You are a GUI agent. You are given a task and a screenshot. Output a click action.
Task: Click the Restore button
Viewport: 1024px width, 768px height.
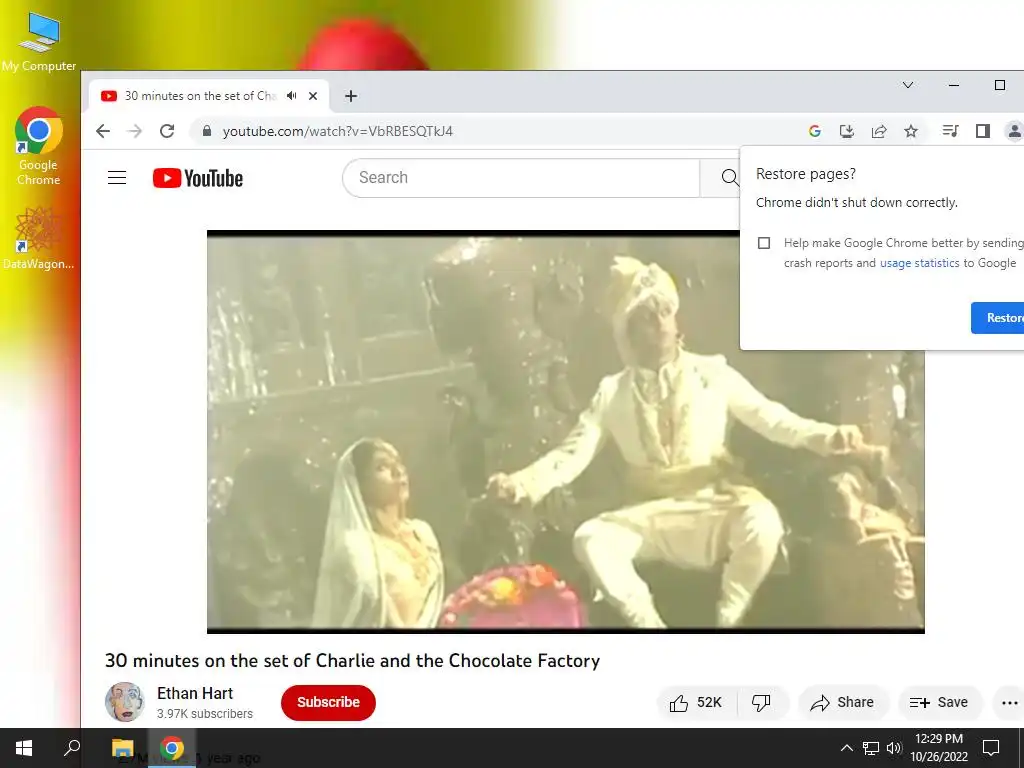pos(999,318)
